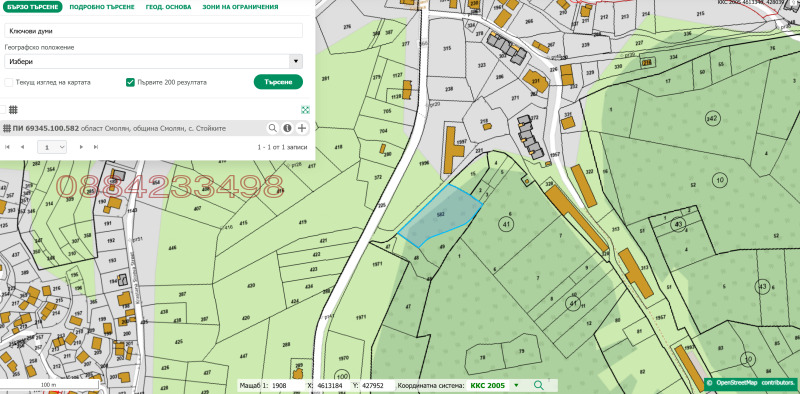Image resolution: width=800 pixels, height=394 pixels.
Task: Open 'Зони на ограничения' tab
Action: pos(240,7)
